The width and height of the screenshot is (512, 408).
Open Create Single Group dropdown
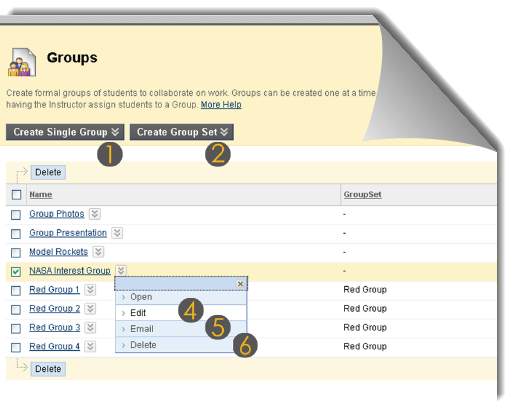[x=65, y=132]
